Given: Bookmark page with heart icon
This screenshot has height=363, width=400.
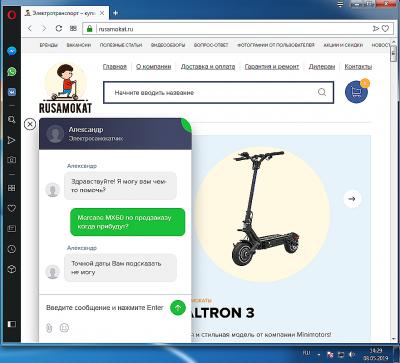Looking at the screenshot, I should pyautogui.click(x=385, y=29).
